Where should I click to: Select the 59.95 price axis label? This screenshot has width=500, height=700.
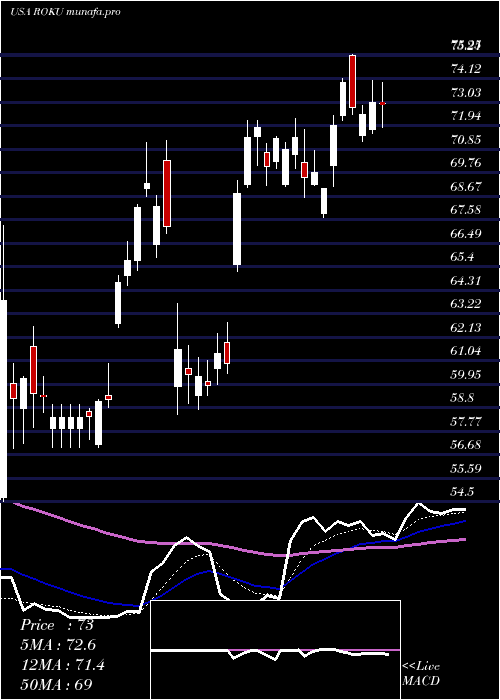[466, 375]
